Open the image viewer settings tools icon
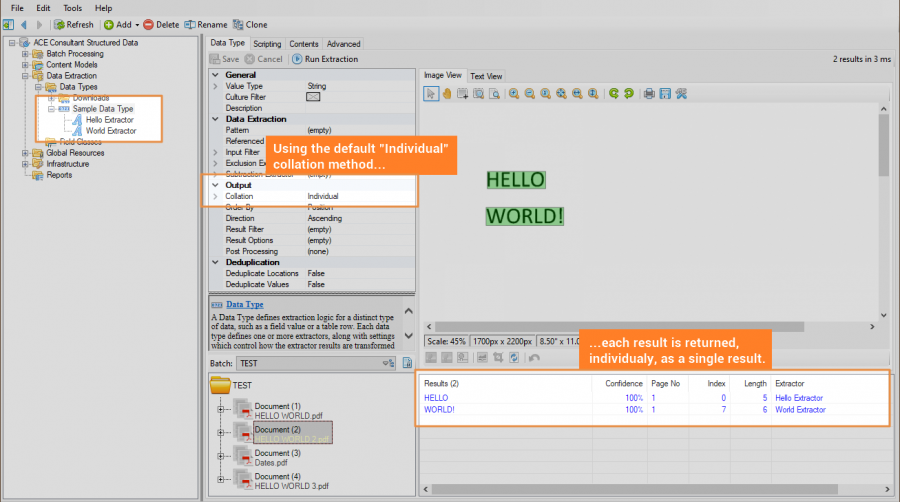The width and height of the screenshot is (900, 502). coord(681,94)
